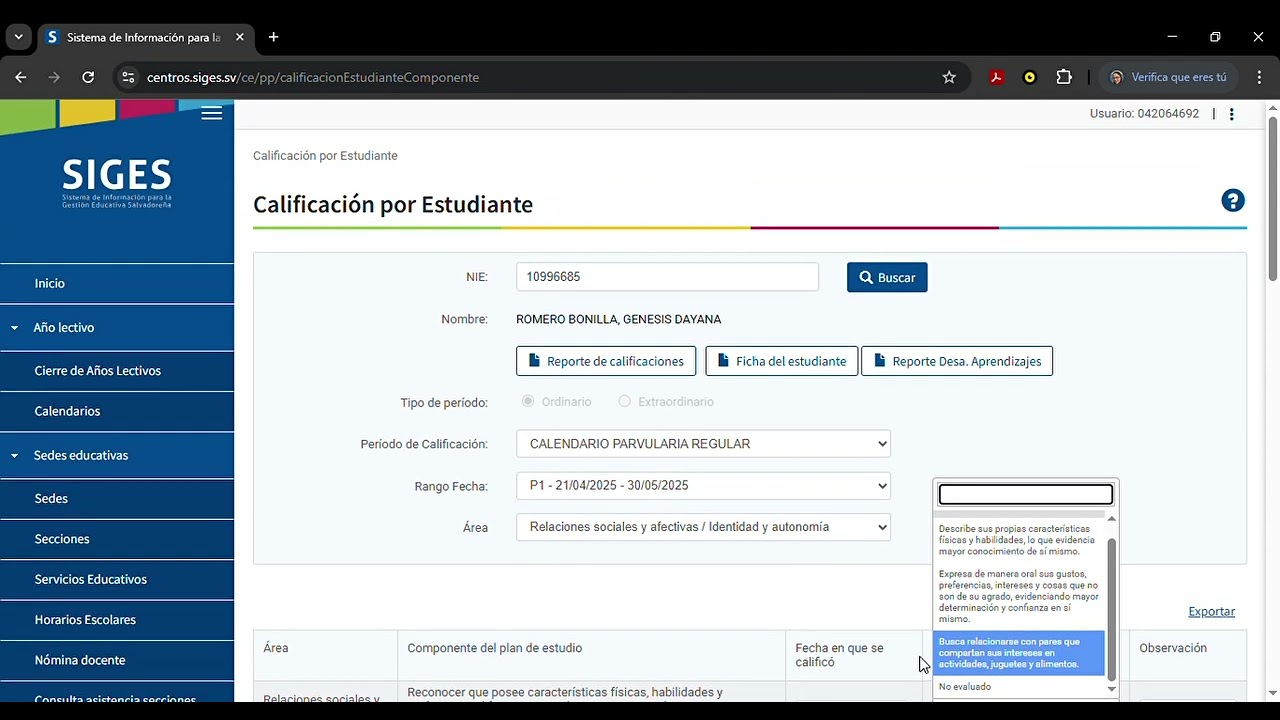Collapse the Sedes educativas sidebar section
Image resolution: width=1280 pixels, height=720 pixels.
click(15, 455)
